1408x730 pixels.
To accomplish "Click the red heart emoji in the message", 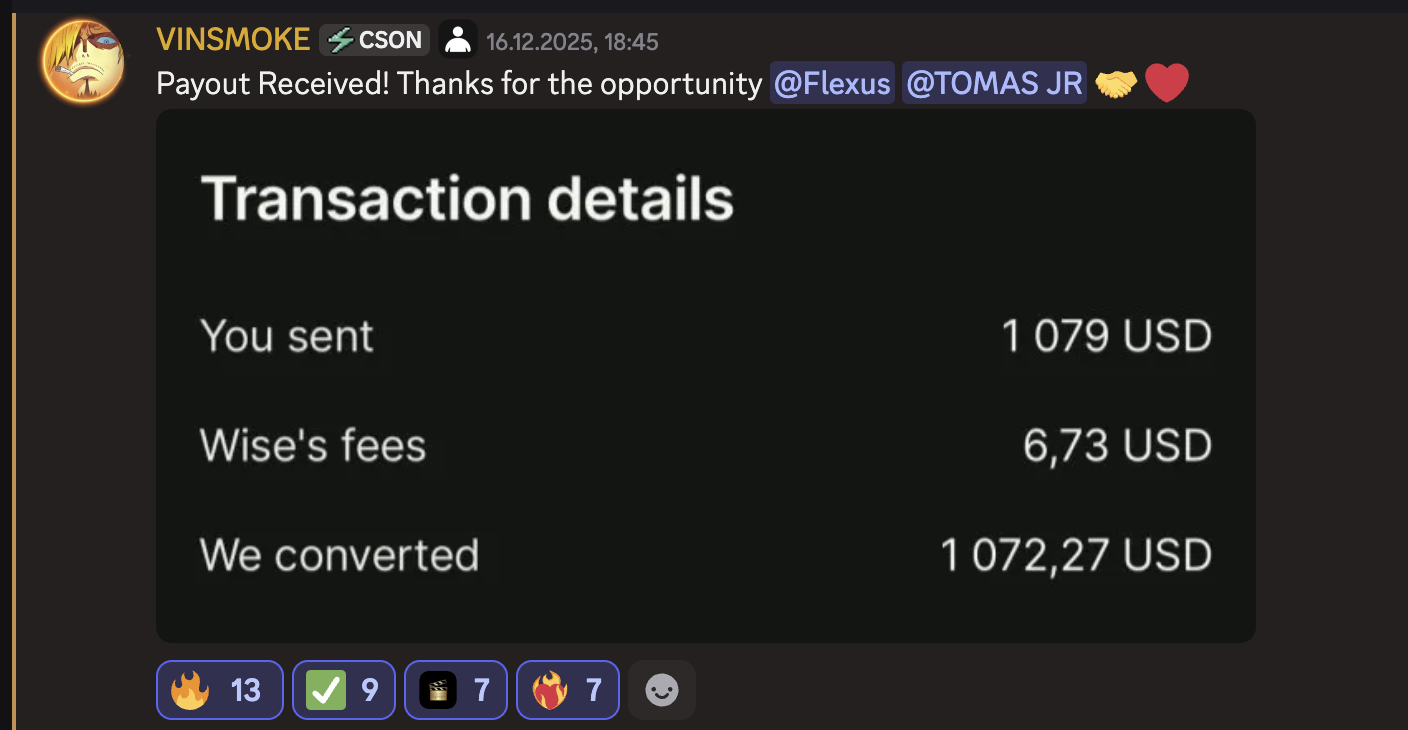I will (1166, 82).
